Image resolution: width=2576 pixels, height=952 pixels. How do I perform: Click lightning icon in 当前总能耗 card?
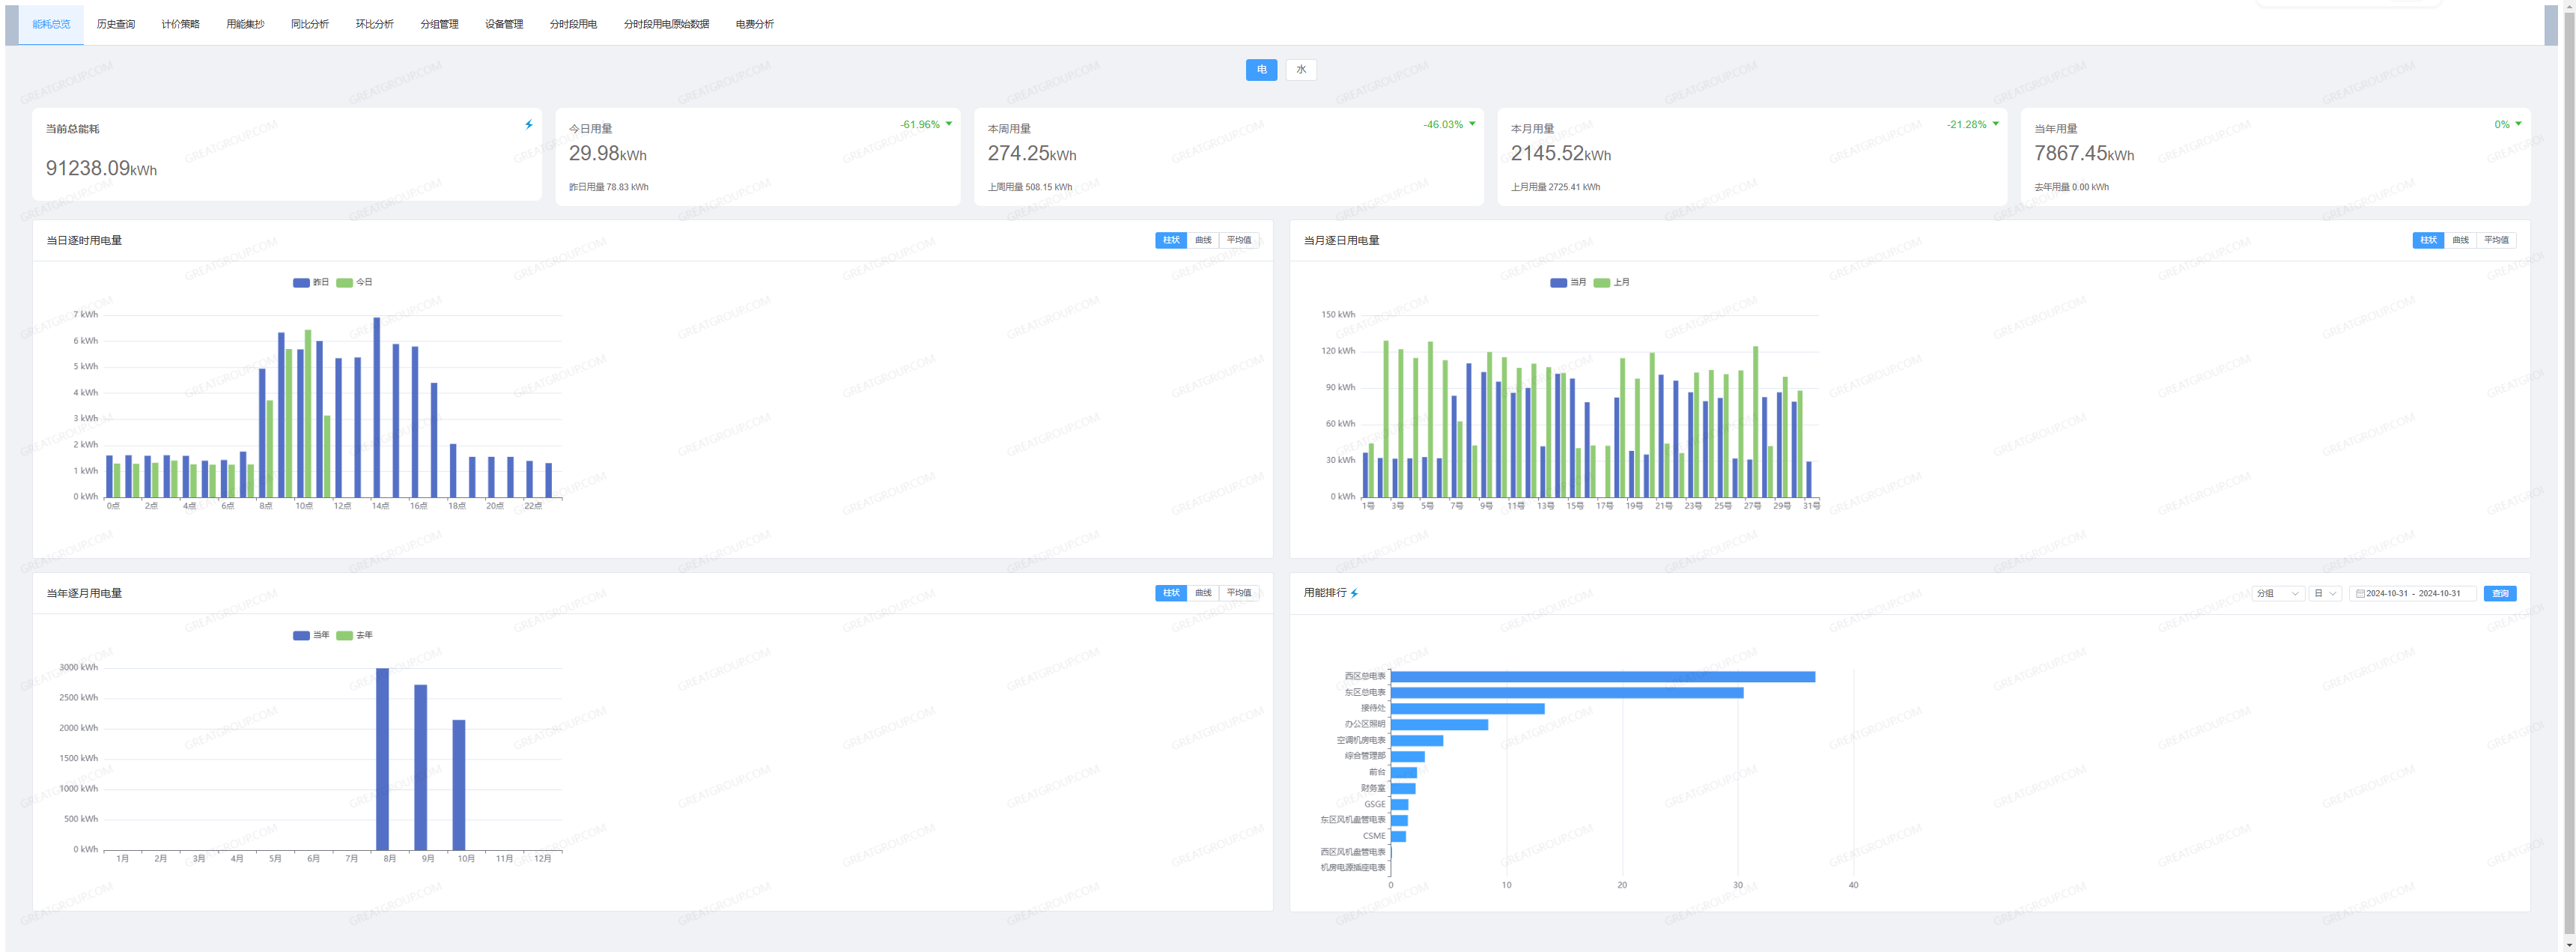tap(529, 125)
